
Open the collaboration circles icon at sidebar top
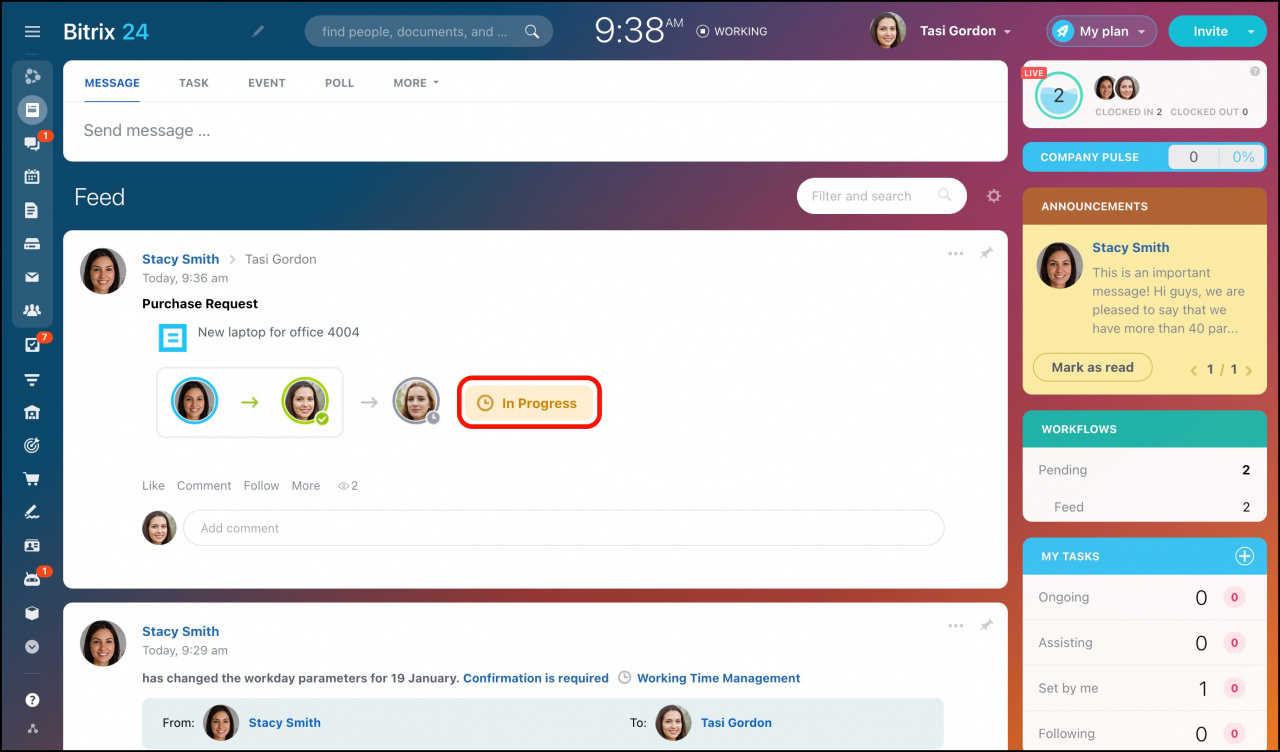tap(32, 76)
